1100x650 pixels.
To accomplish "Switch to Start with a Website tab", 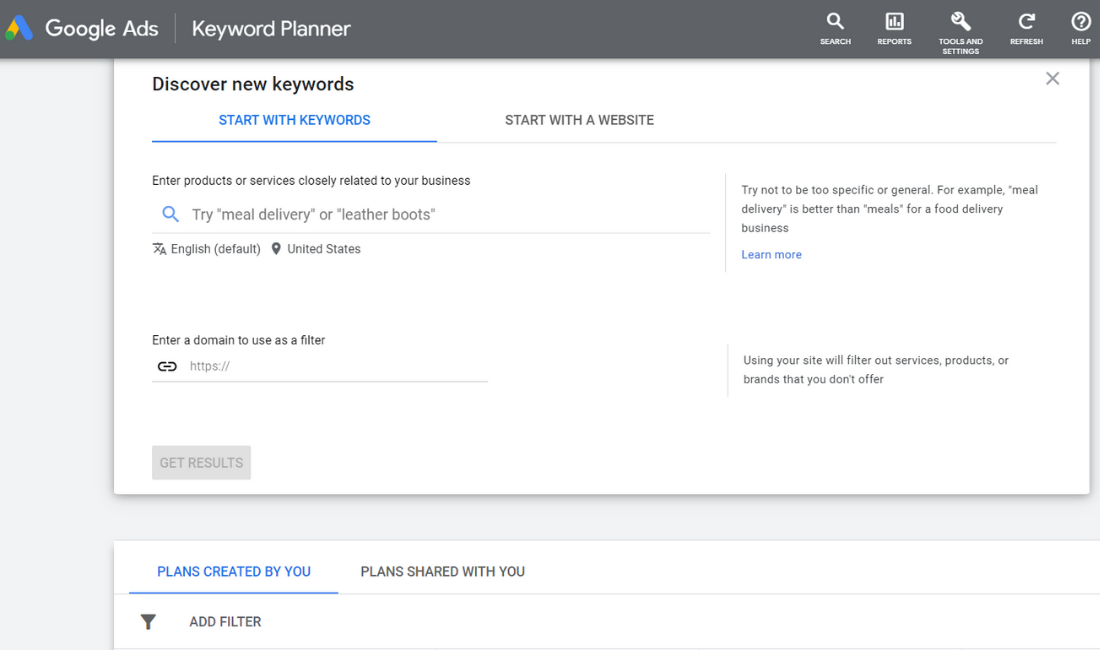I will click(x=579, y=120).
